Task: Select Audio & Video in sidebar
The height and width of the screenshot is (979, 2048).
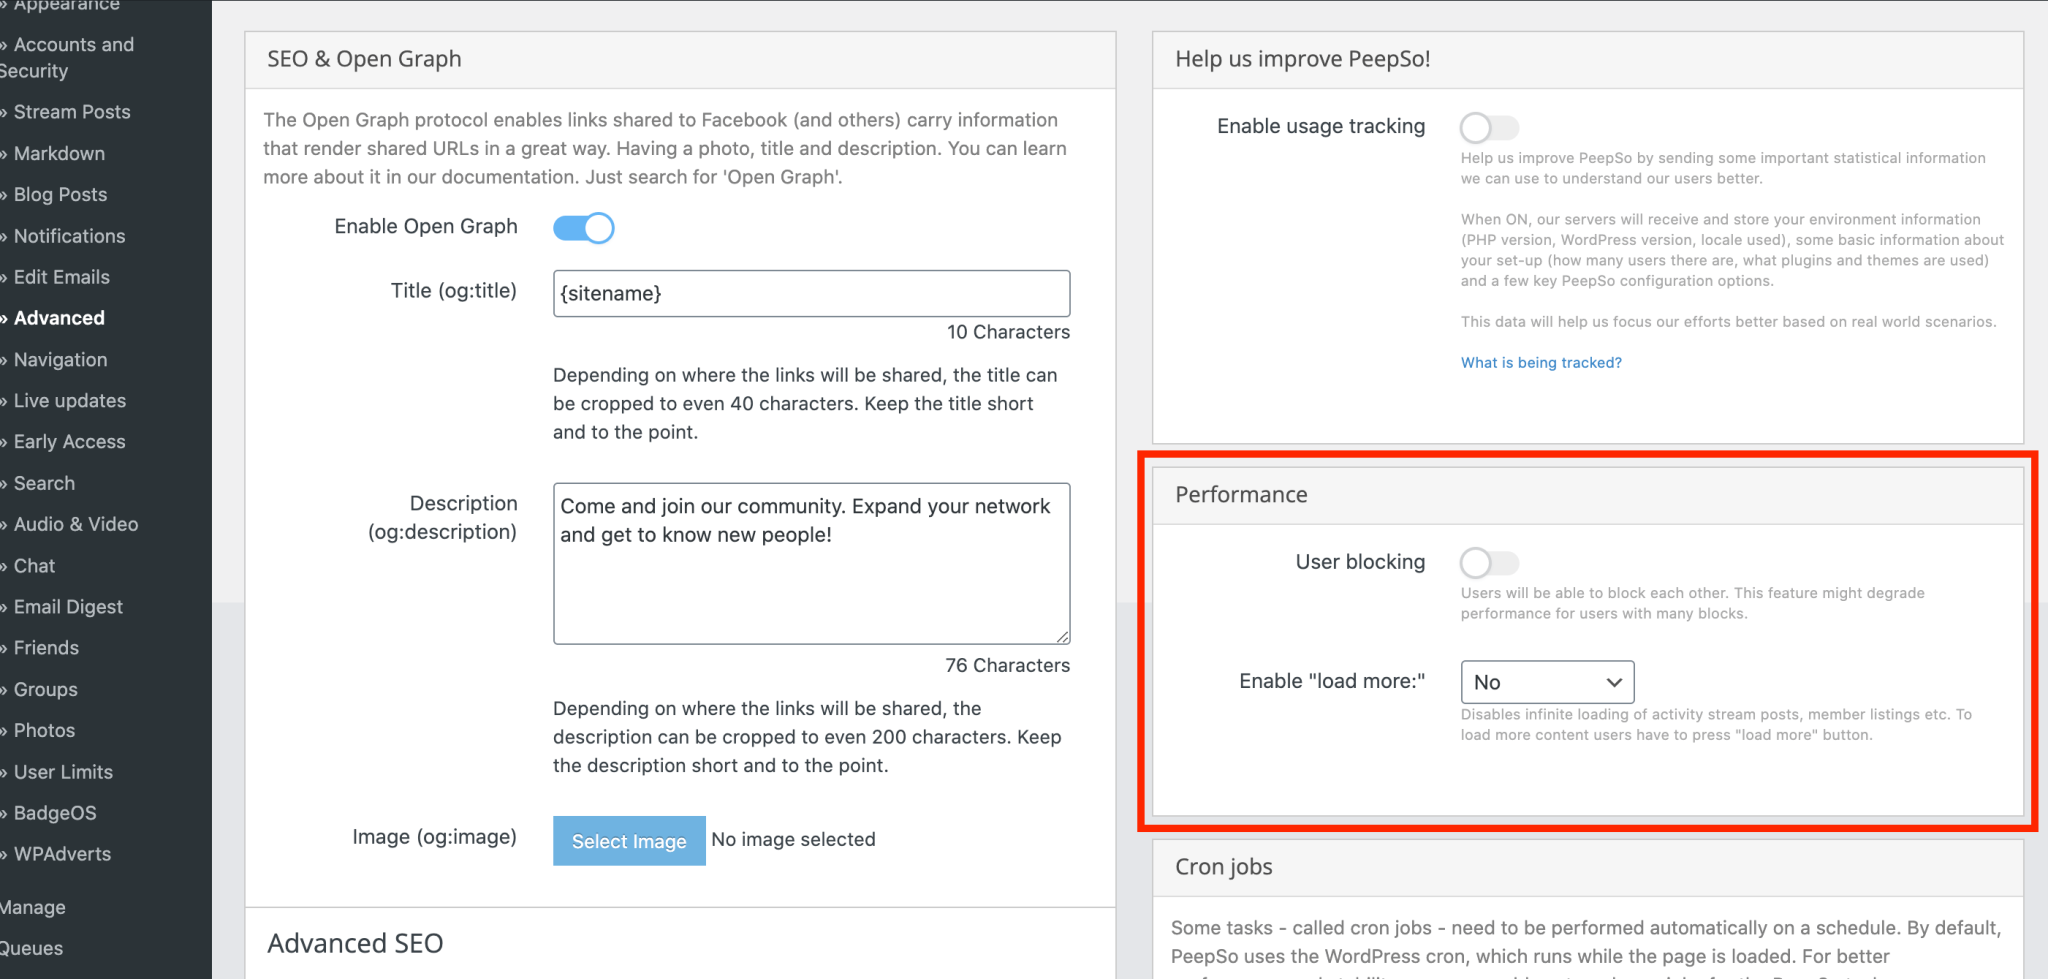Action: 76,524
